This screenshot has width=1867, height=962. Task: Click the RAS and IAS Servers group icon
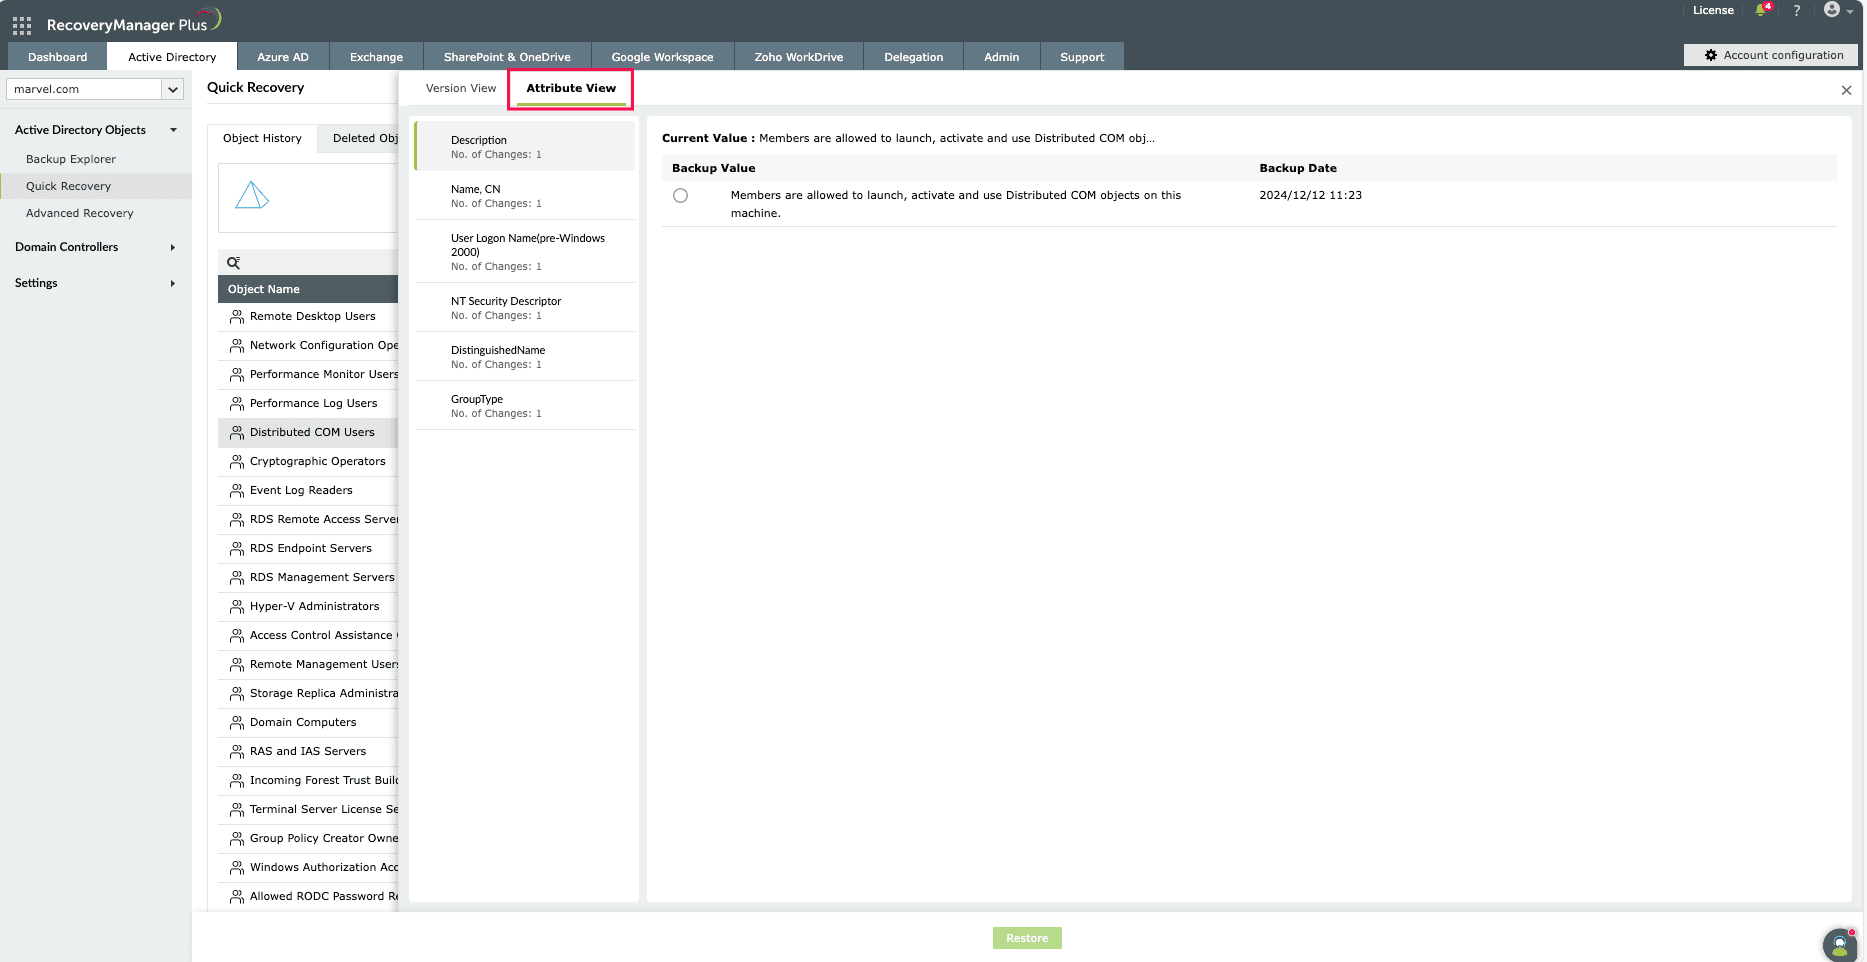click(x=237, y=752)
